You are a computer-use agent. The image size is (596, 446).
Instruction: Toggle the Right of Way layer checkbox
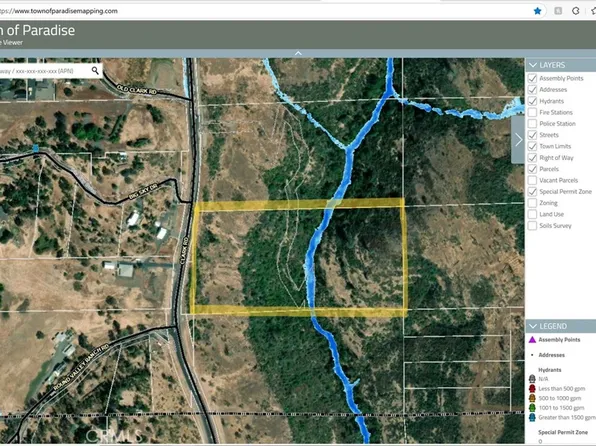click(x=533, y=158)
